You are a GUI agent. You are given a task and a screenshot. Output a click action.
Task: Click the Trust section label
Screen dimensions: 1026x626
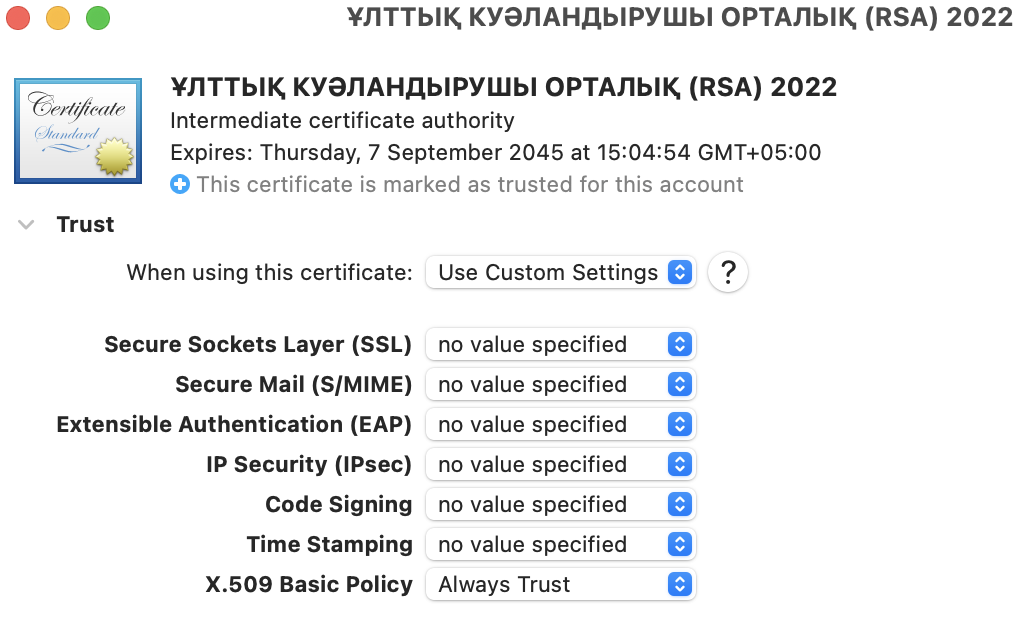click(x=85, y=224)
